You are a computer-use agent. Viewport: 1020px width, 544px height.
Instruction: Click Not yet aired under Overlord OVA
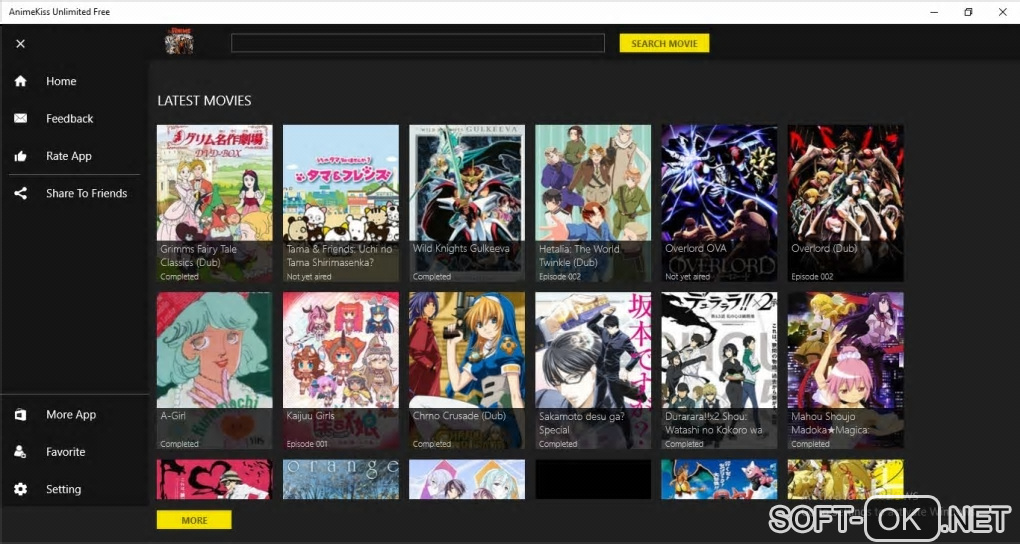[687, 277]
